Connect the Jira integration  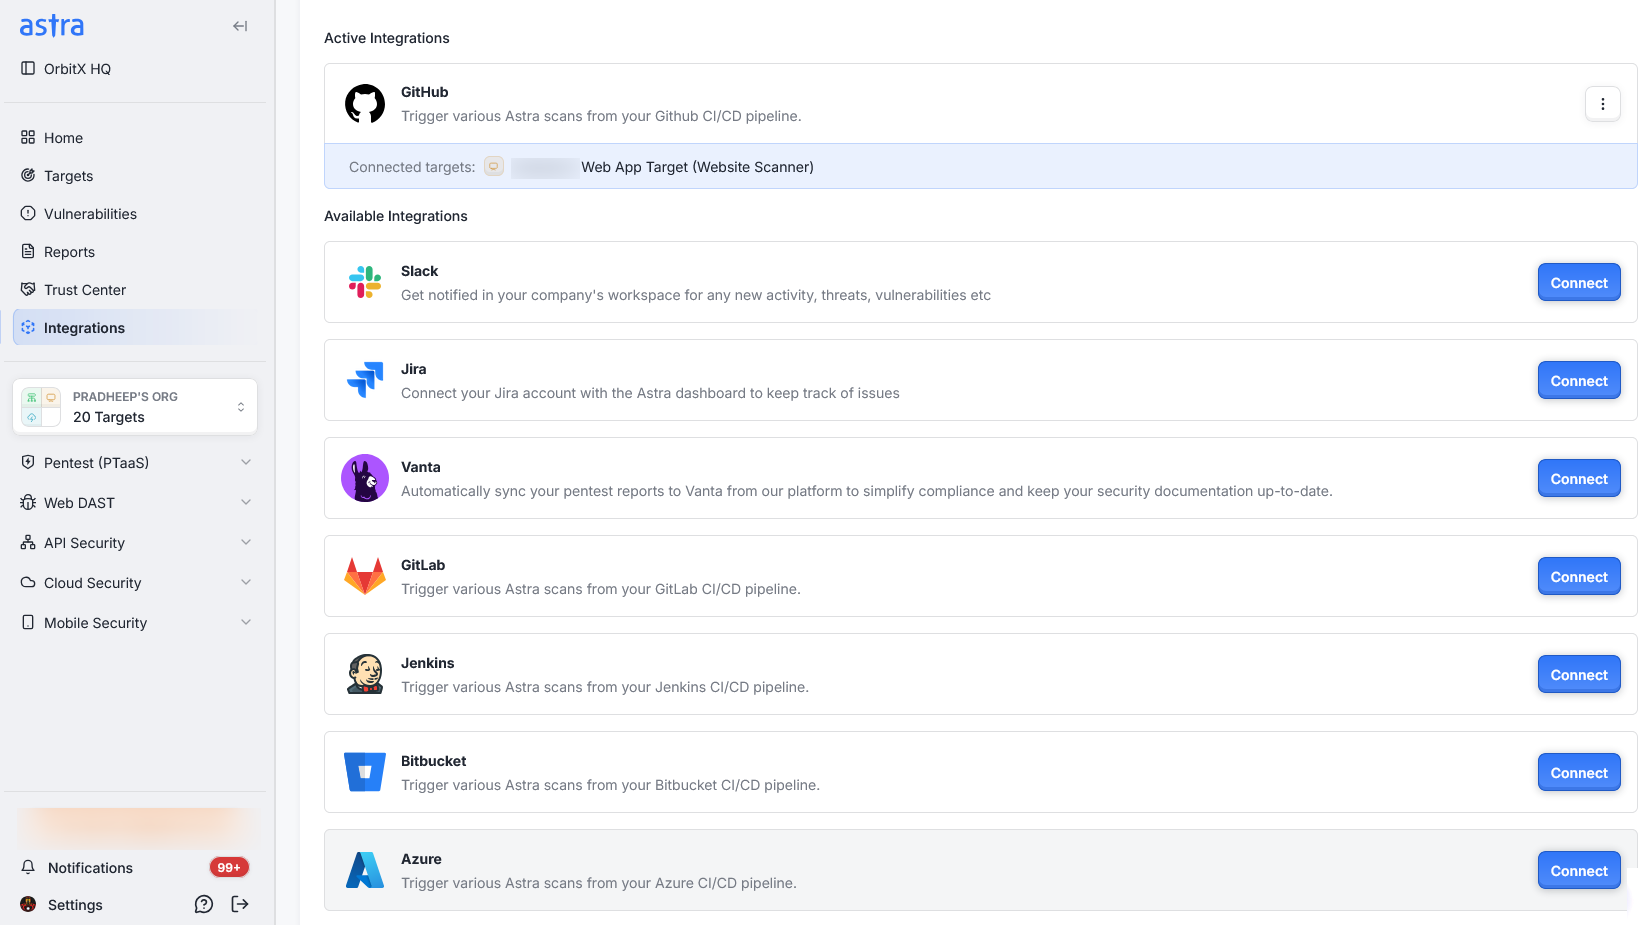[x=1579, y=380]
